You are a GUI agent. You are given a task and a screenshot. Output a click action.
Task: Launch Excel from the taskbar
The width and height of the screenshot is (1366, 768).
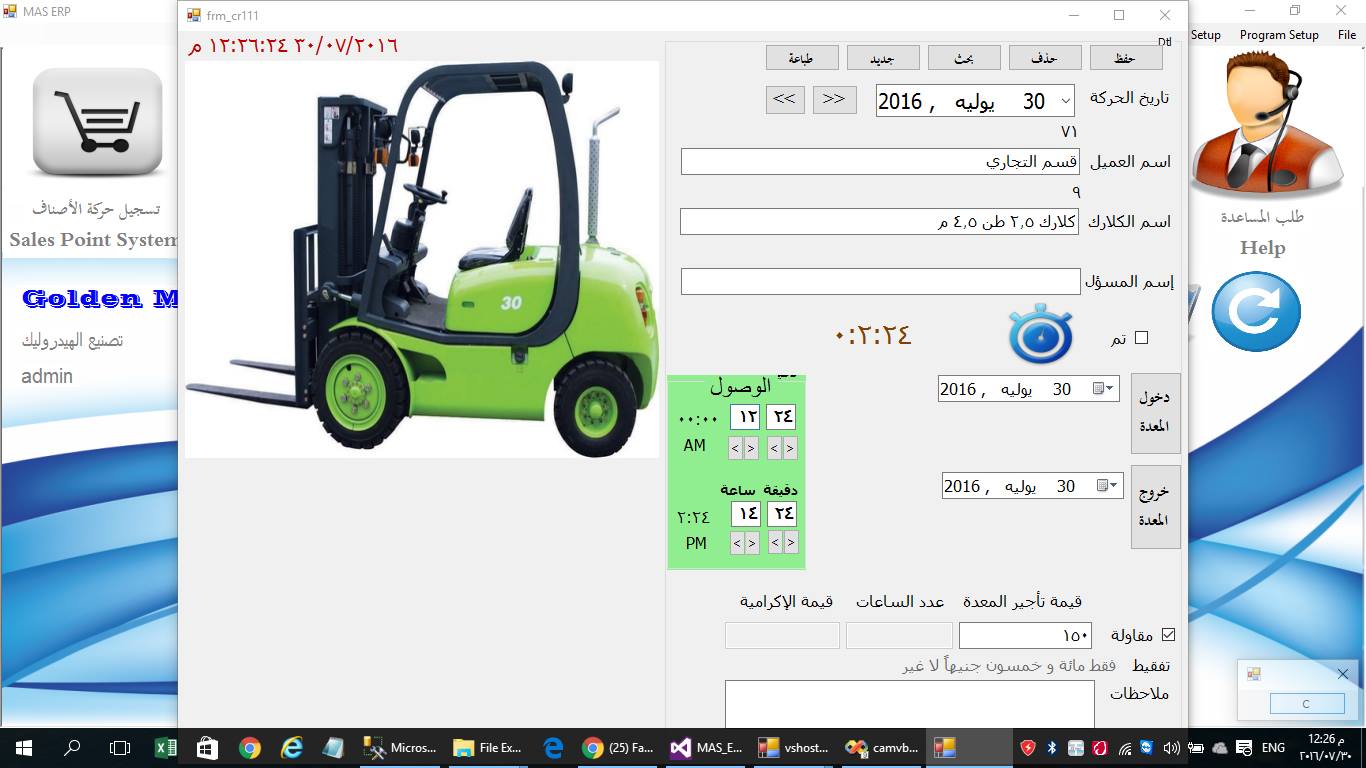point(166,748)
